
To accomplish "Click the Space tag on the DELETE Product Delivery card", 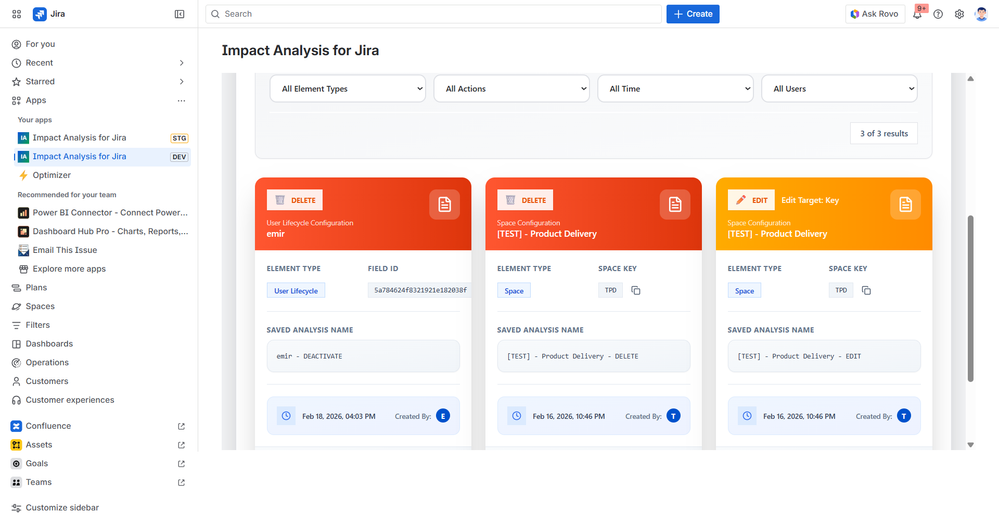I will click(514, 291).
